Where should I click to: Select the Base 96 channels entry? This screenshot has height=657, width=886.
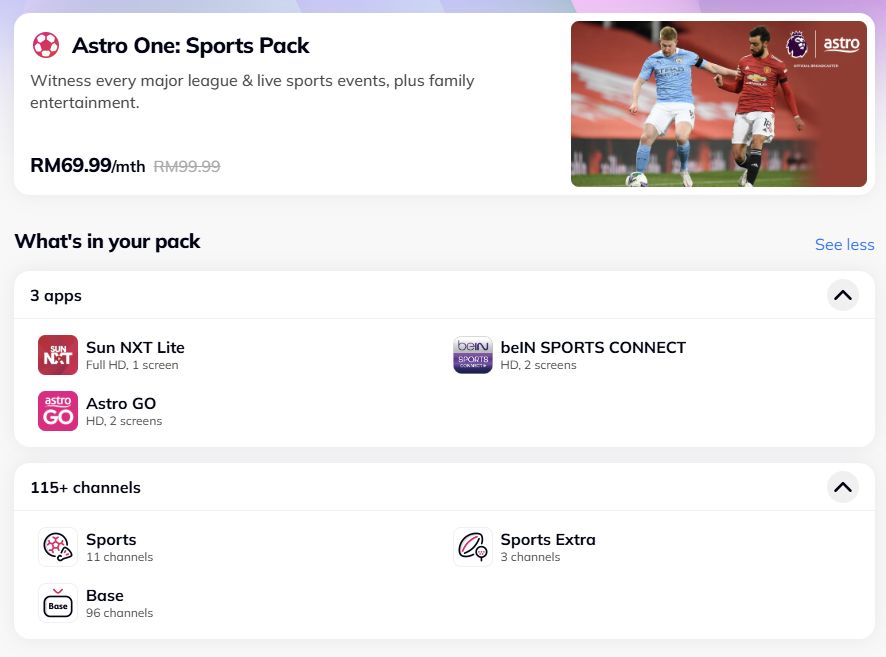pos(105,596)
